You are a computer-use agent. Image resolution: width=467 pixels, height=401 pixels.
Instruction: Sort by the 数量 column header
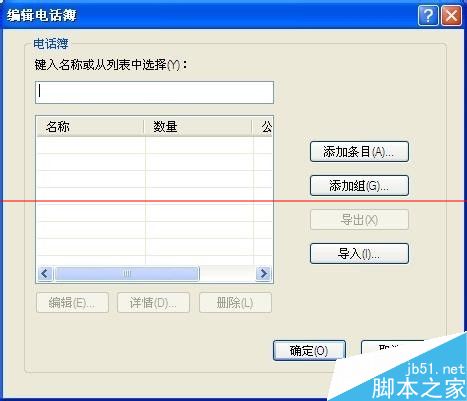coord(198,127)
